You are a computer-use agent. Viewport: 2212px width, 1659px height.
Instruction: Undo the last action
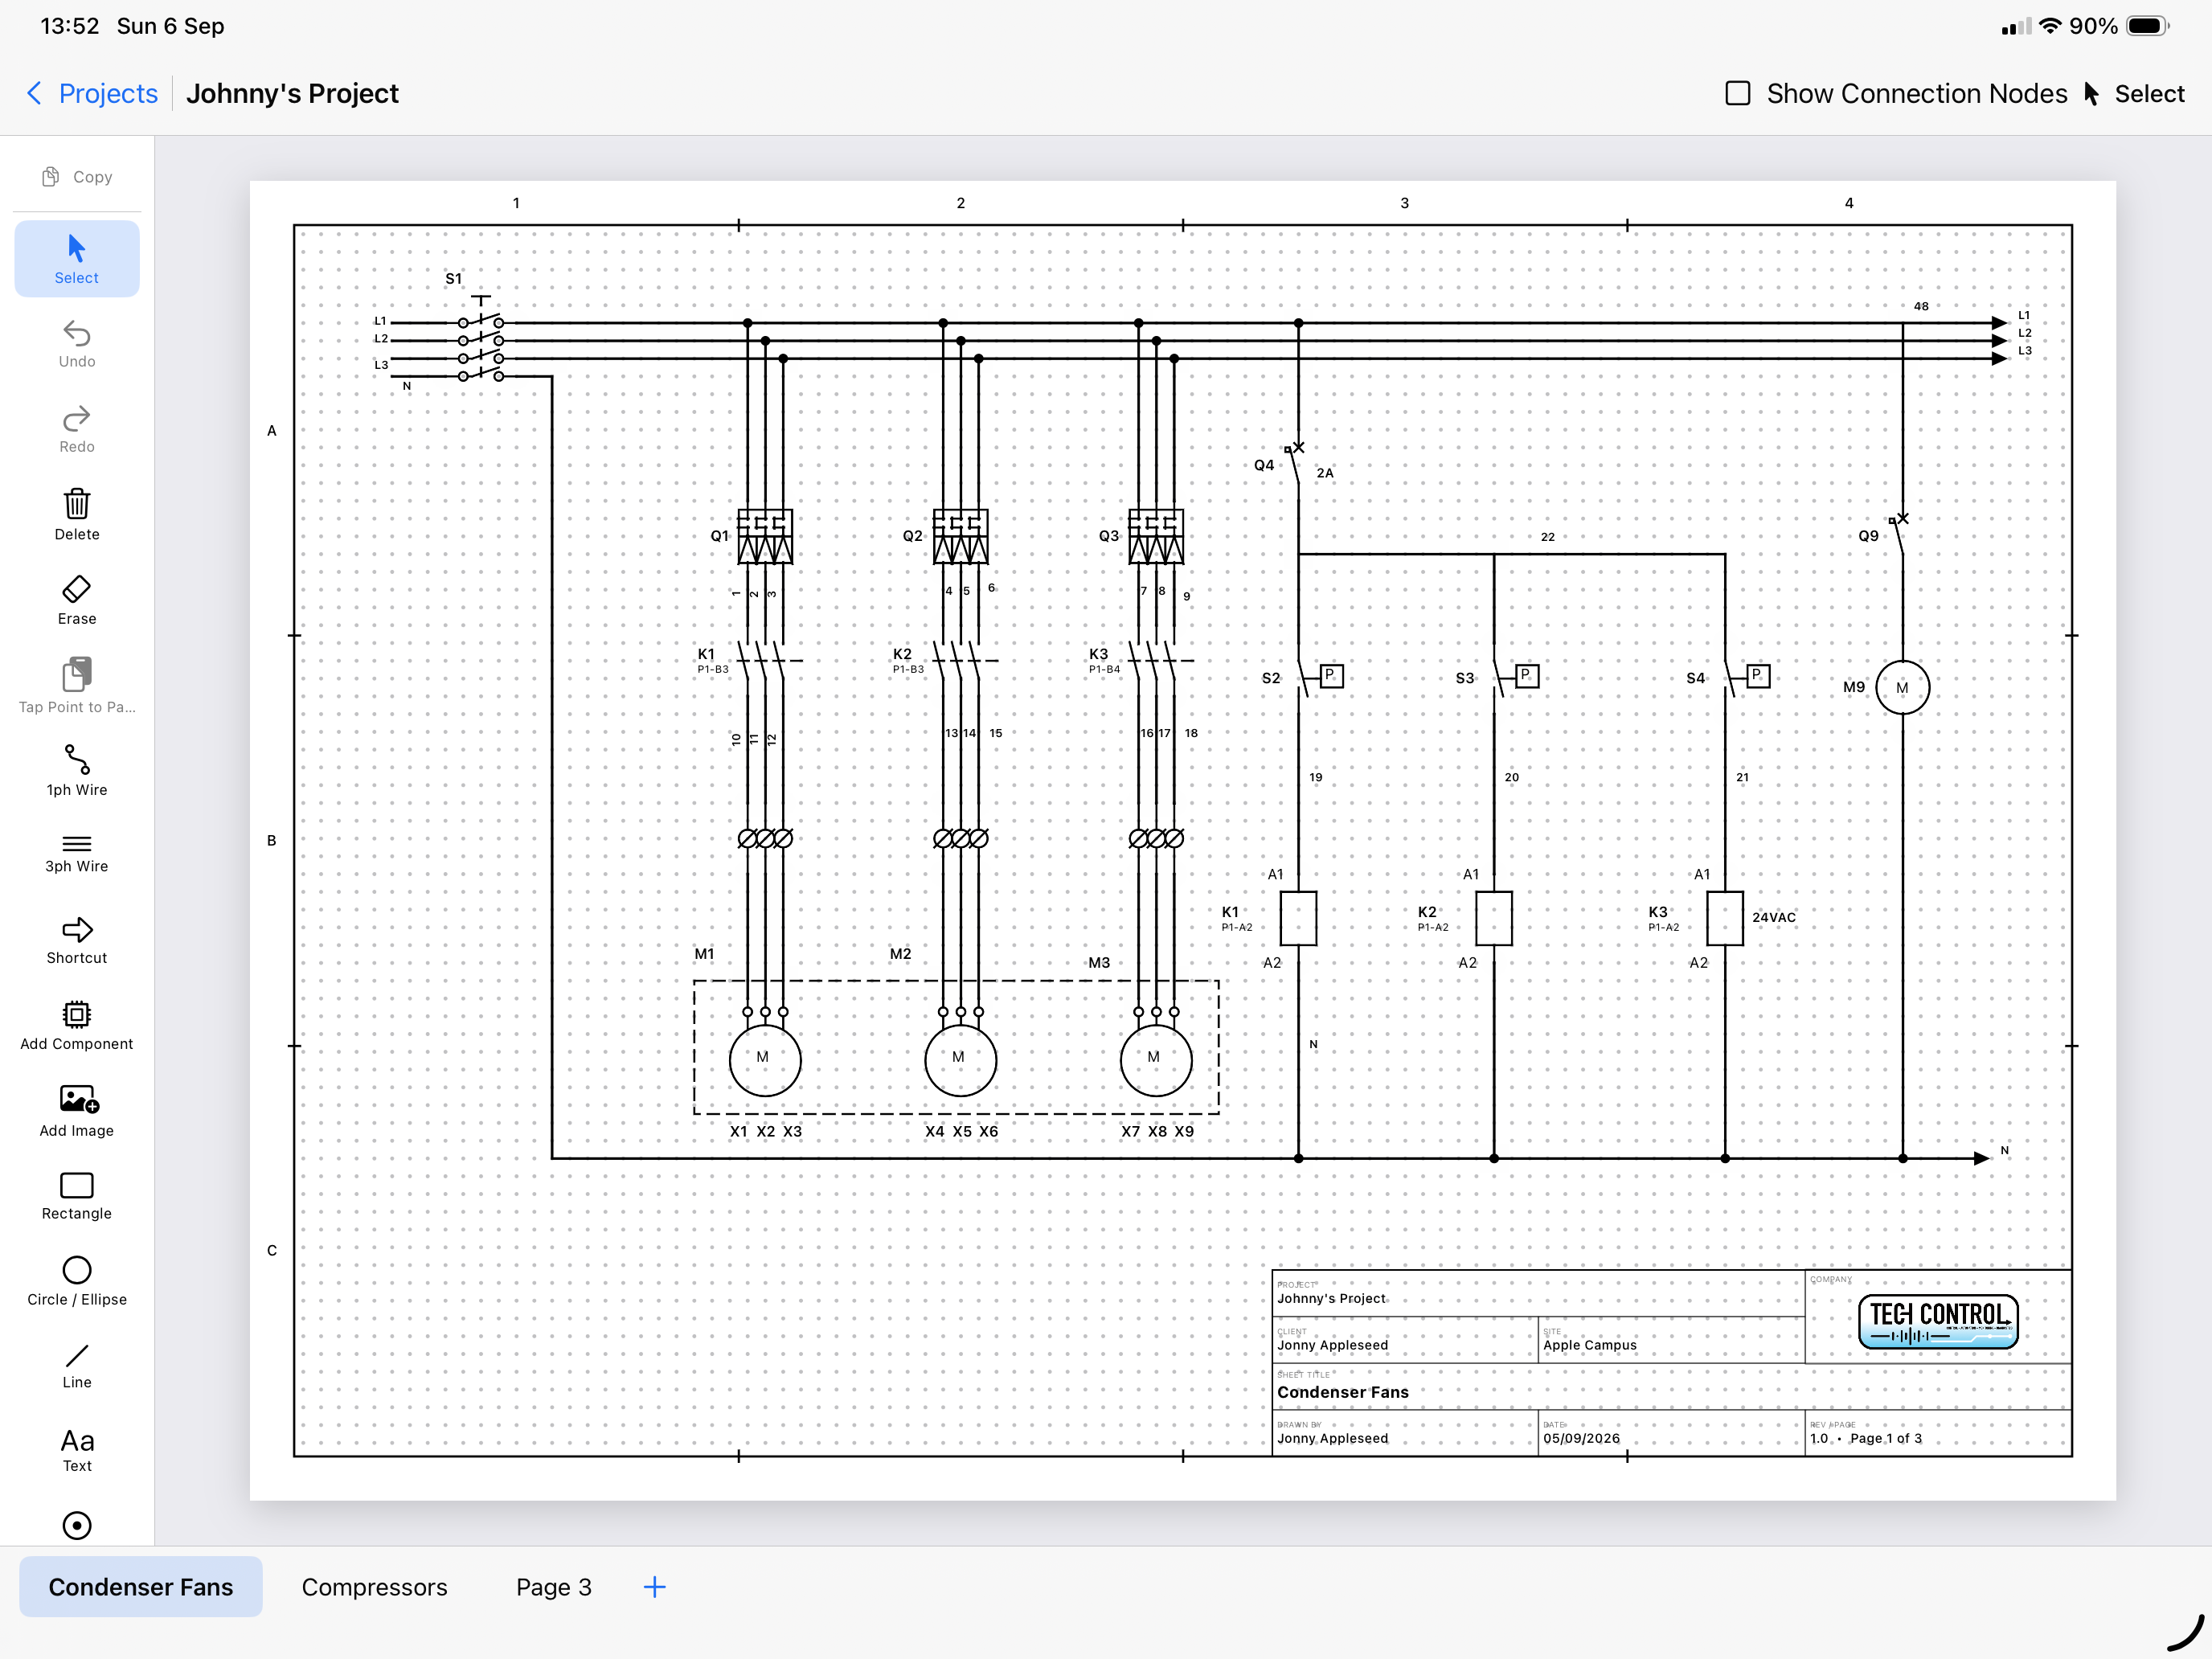click(77, 344)
